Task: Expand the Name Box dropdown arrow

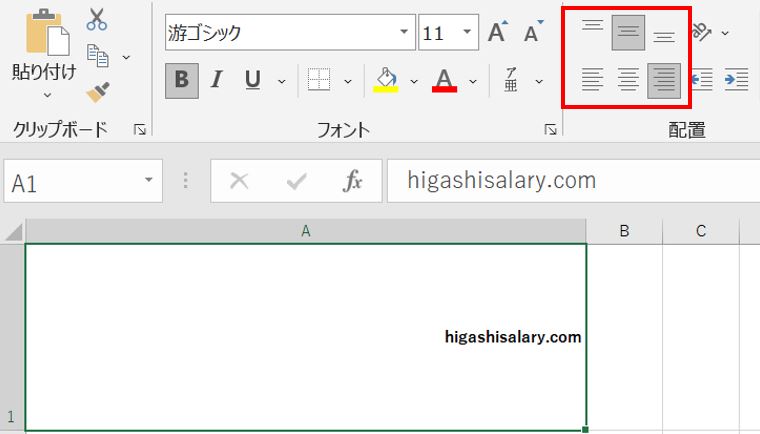Action: [x=148, y=181]
